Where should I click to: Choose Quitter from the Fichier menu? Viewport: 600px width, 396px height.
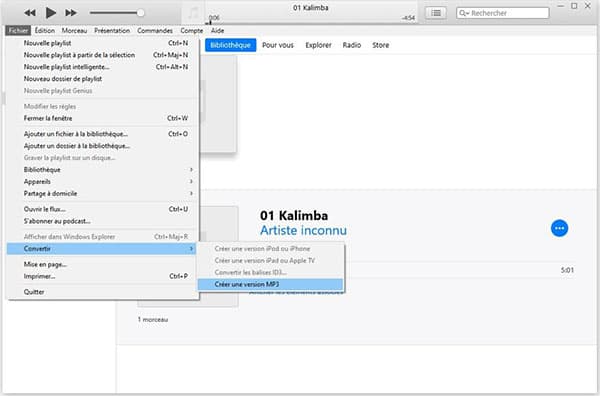(x=103, y=292)
